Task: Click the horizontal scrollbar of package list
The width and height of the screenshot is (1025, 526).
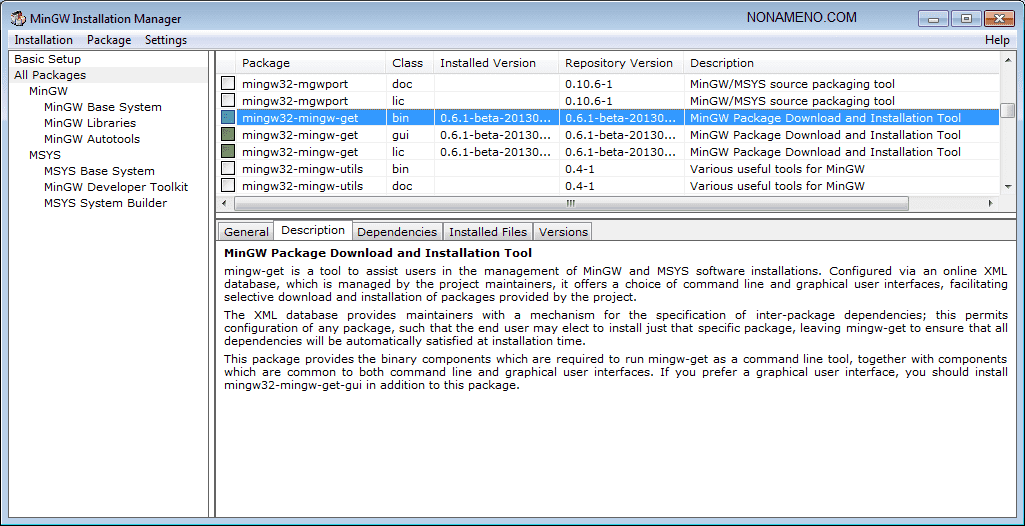Action: pos(570,203)
